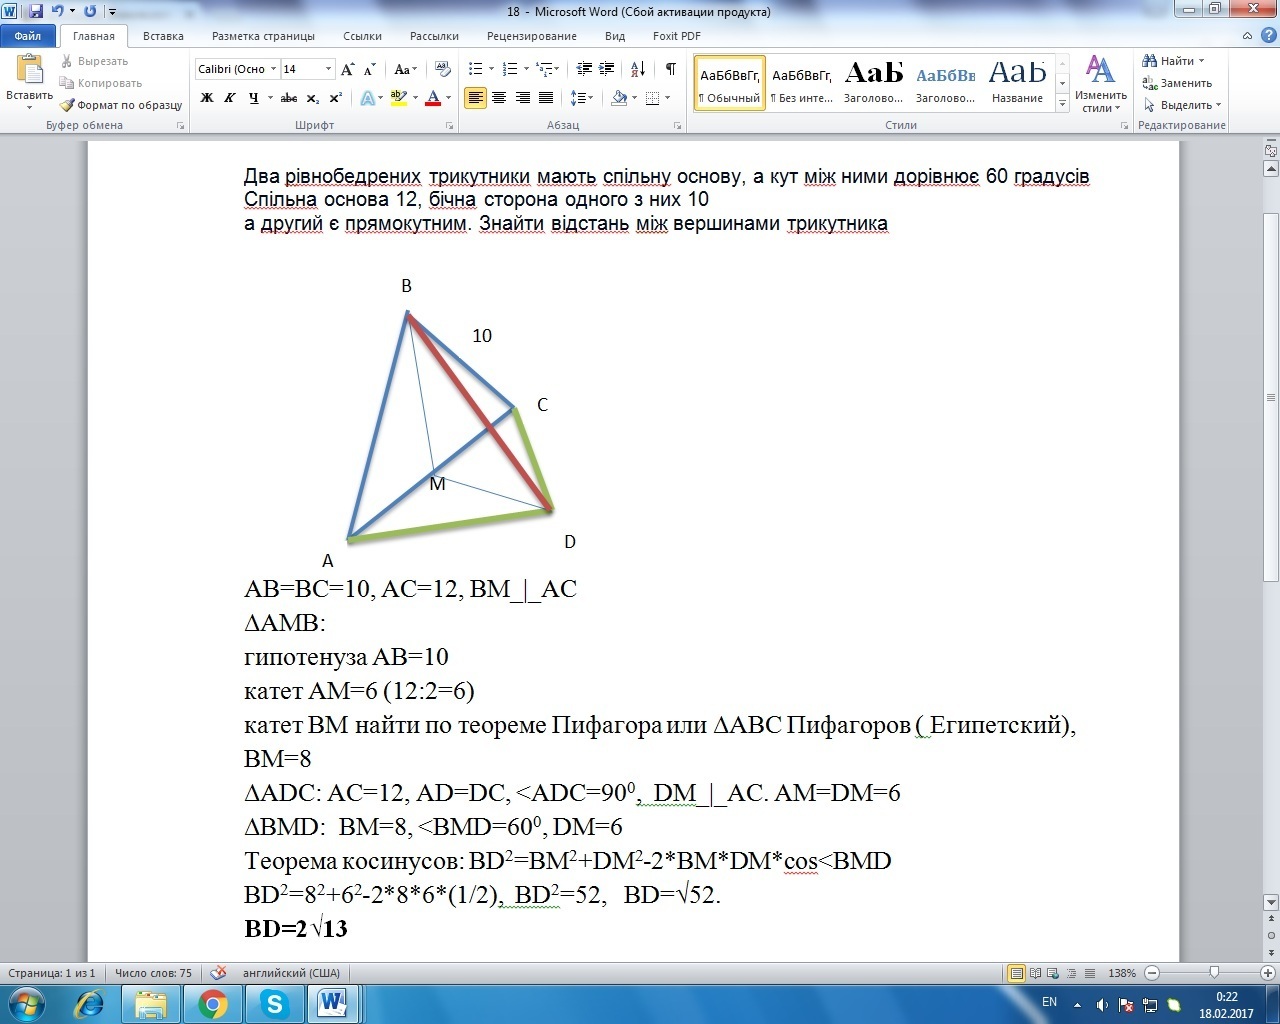1280x1024 pixels.
Task: Switch to the Рецензирование tab
Action: (532, 36)
